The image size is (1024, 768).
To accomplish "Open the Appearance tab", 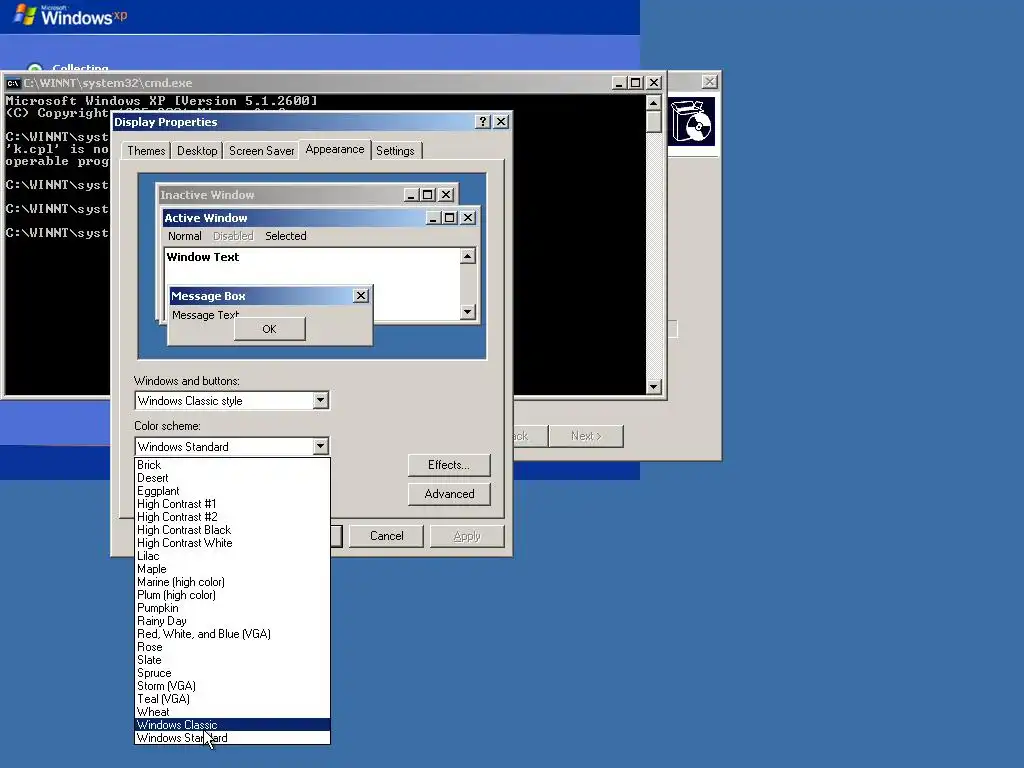I will [335, 150].
